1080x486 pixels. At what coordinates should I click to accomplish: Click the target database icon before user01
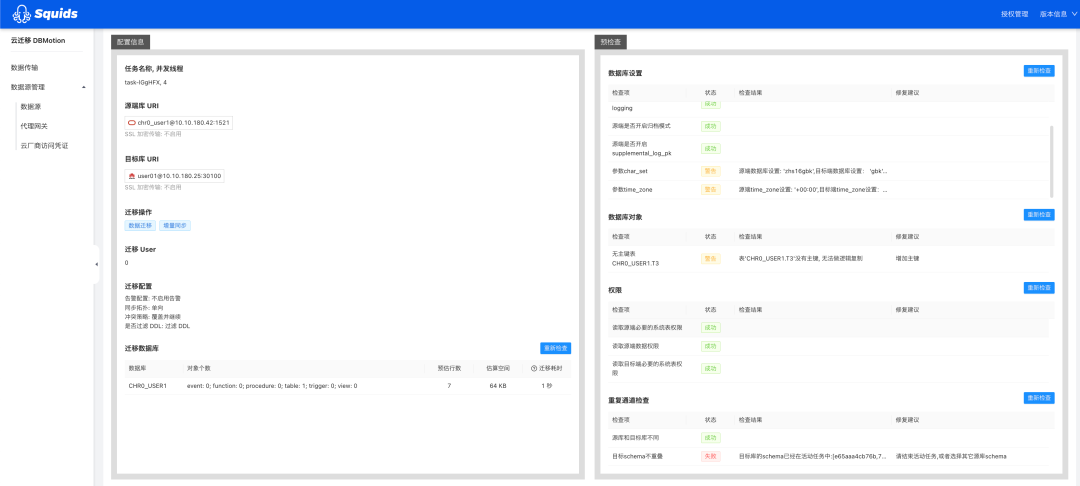tap(132, 176)
